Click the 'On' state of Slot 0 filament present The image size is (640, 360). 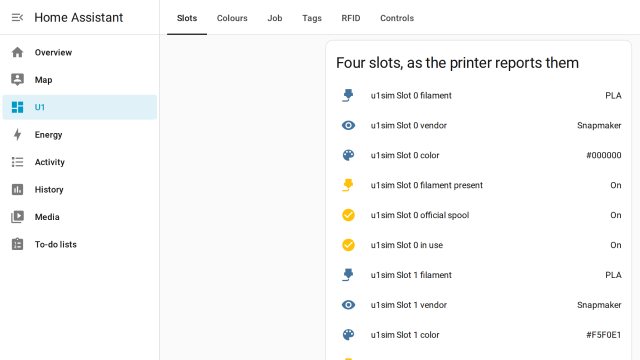(616, 185)
